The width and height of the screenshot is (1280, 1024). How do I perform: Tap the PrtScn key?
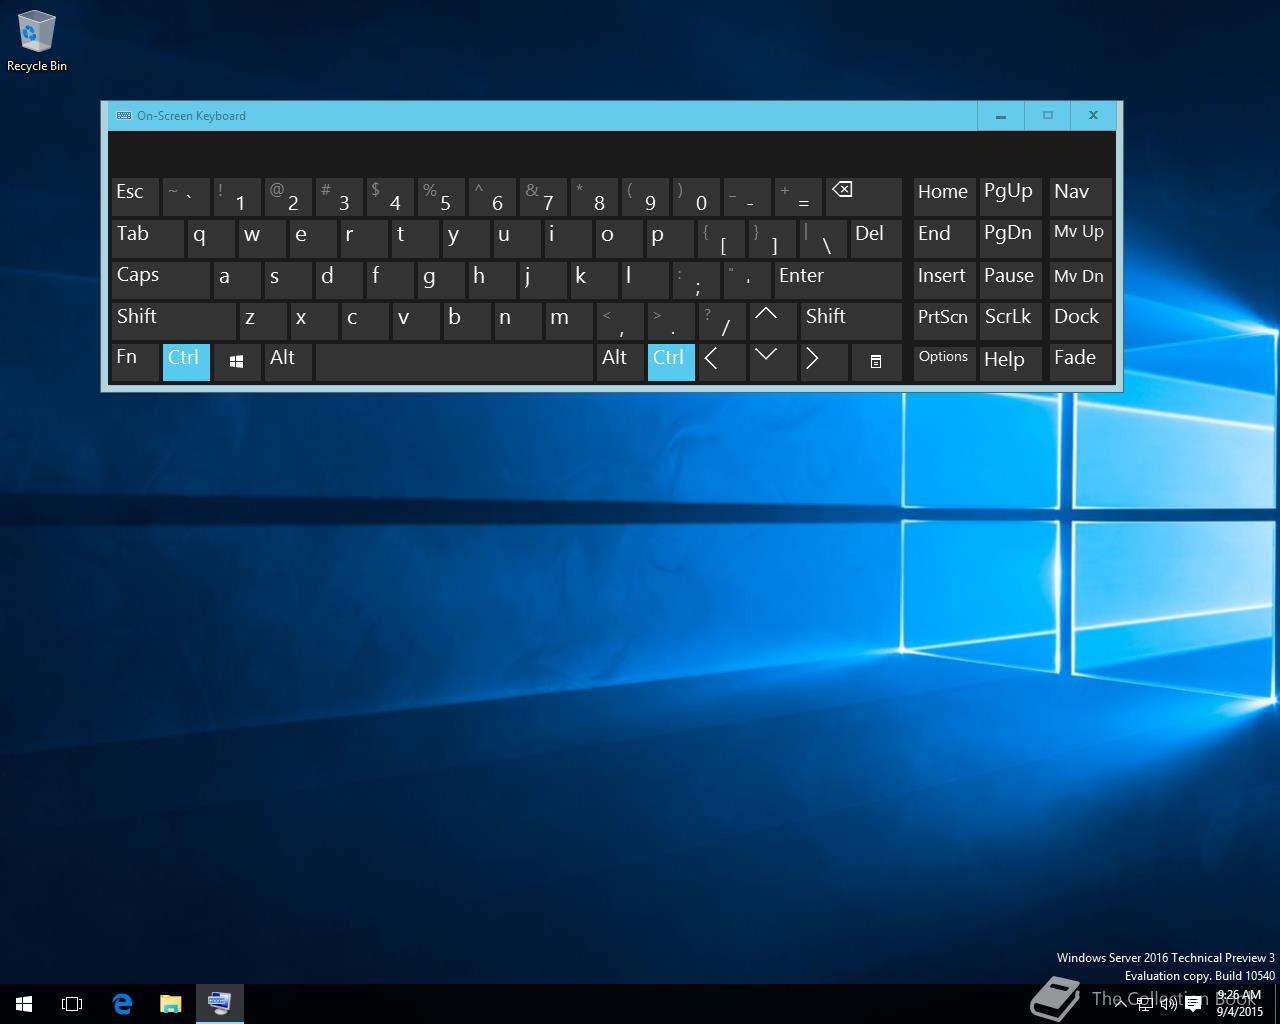point(944,320)
